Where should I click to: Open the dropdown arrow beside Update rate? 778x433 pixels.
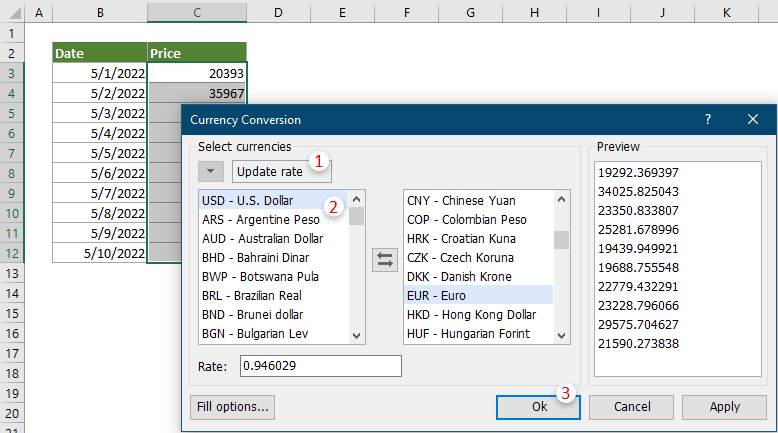211,172
